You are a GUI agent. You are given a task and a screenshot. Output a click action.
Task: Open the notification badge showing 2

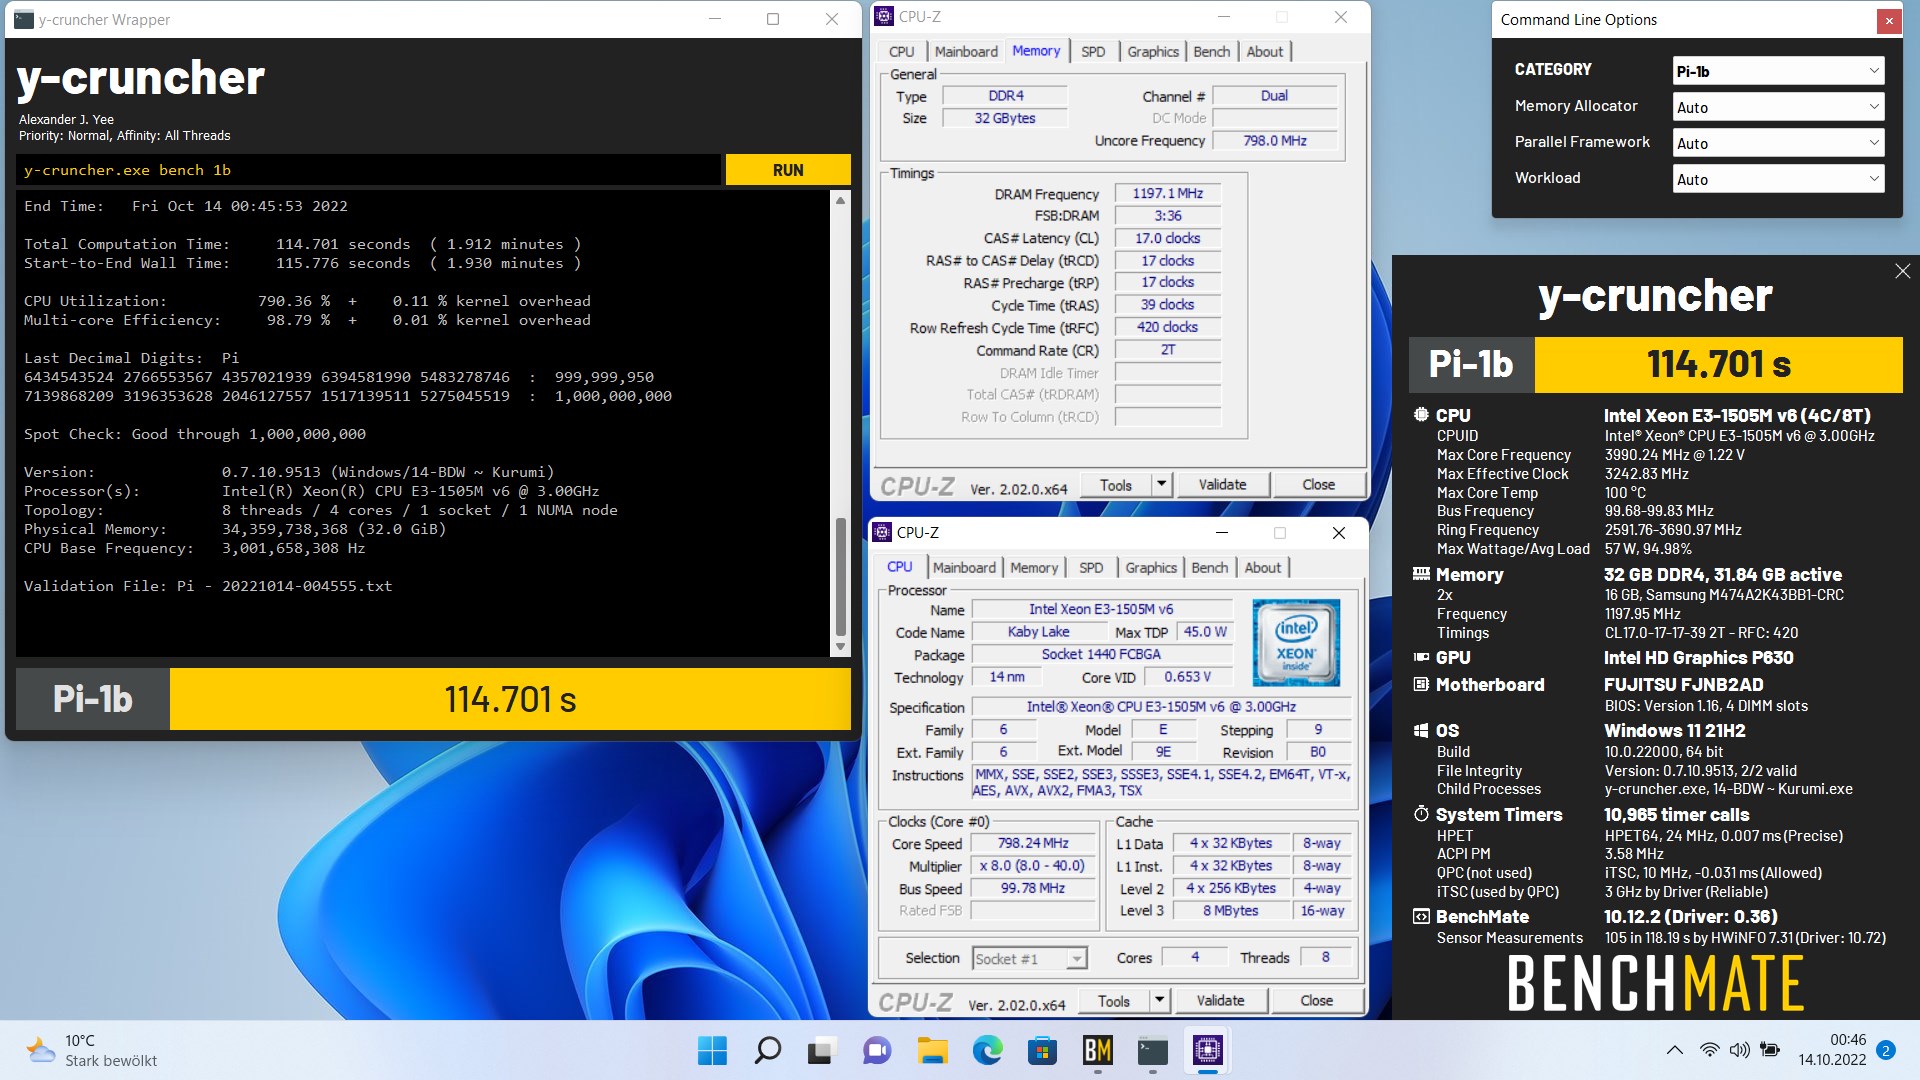1885,1050
